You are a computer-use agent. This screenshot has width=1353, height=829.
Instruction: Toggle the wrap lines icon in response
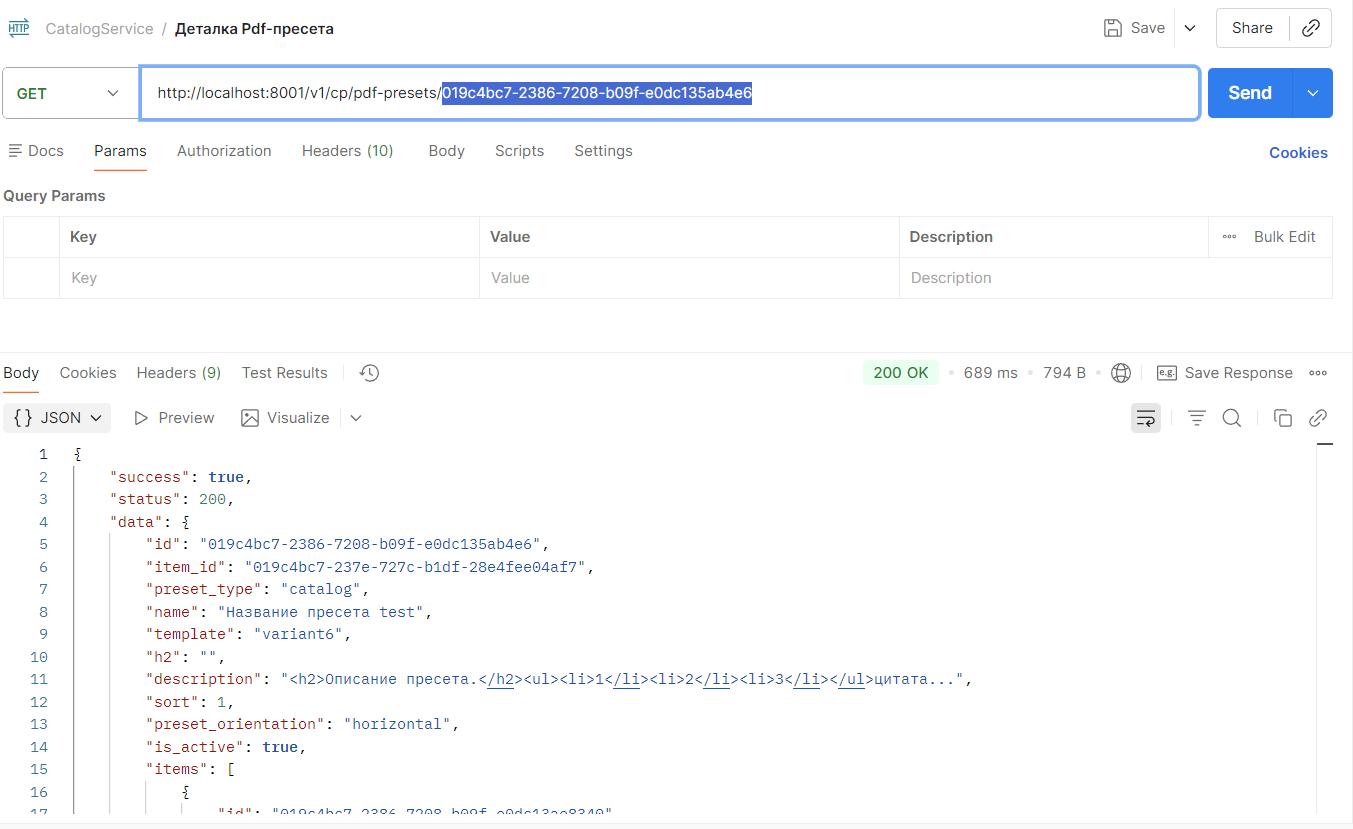1146,418
